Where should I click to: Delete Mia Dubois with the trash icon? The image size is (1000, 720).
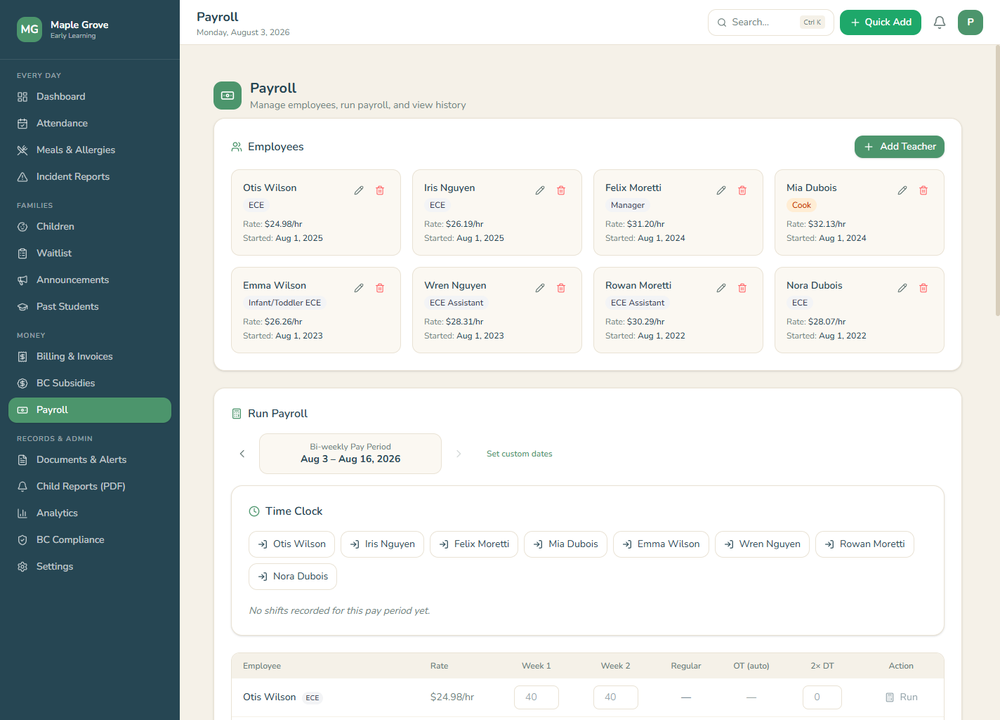pos(923,191)
